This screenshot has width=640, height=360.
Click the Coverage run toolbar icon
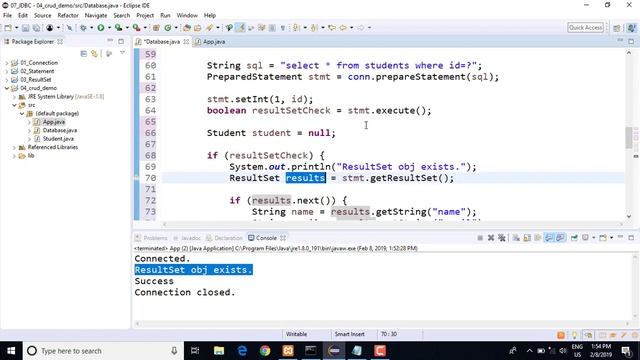(x=118, y=28)
